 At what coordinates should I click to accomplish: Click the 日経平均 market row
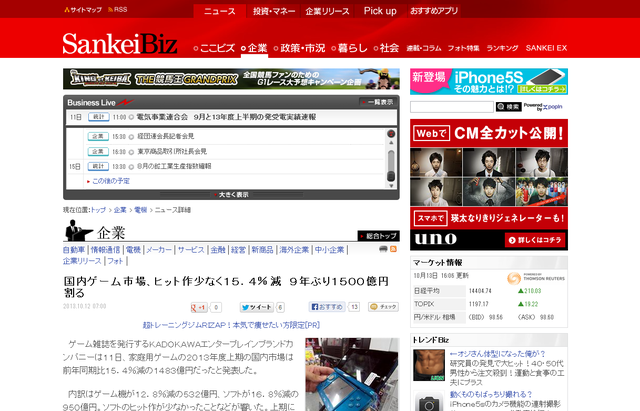point(489,291)
